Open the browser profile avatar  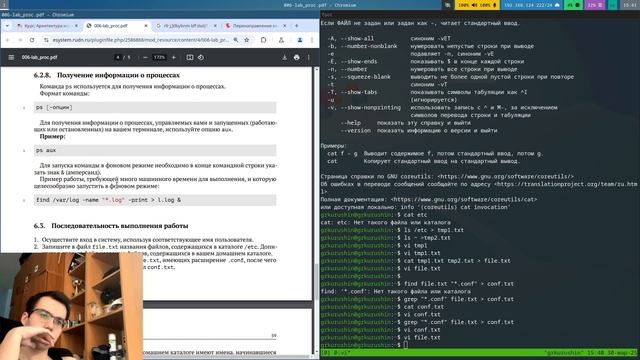pos(300,40)
